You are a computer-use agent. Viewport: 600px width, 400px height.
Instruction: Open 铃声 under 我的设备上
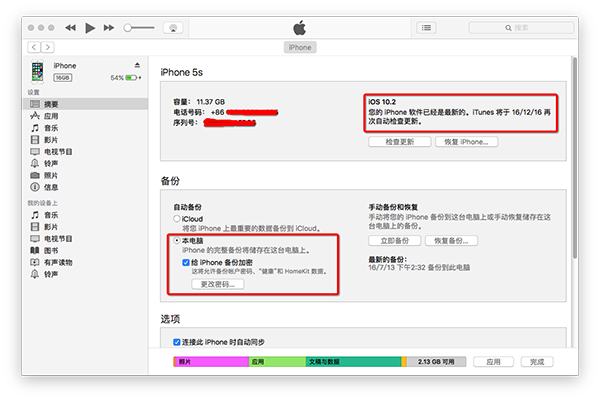(x=86, y=274)
